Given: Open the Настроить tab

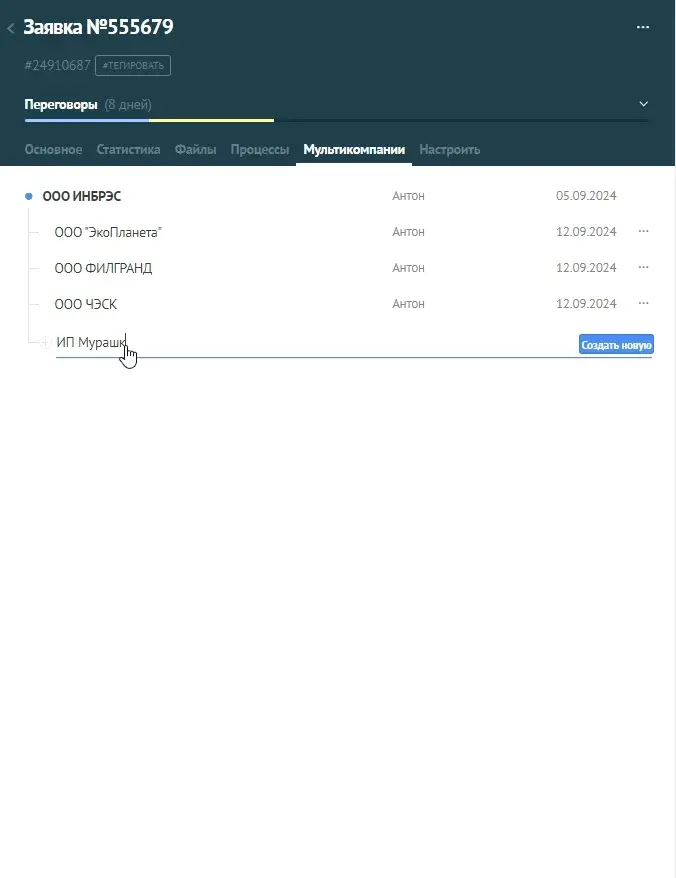Looking at the screenshot, I should pyautogui.click(x=450, y=150).
